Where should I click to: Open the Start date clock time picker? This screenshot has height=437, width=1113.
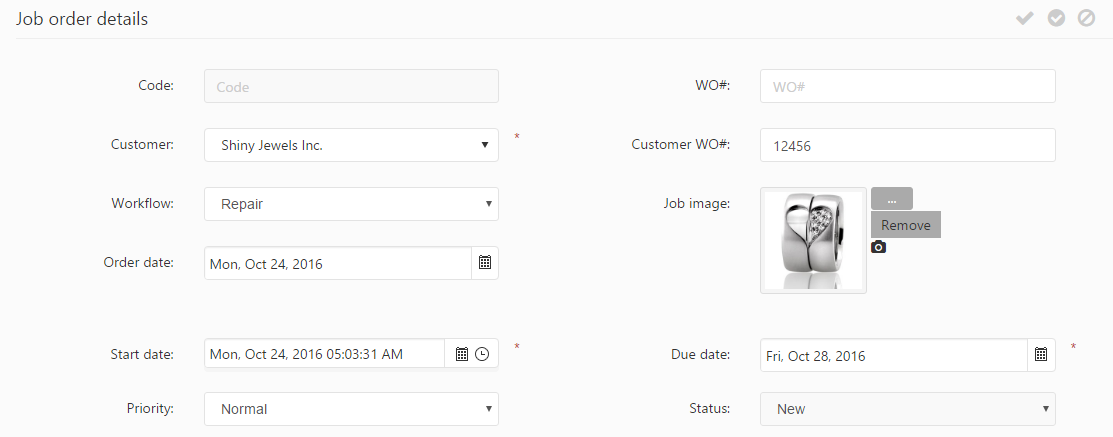click(482, 354)
